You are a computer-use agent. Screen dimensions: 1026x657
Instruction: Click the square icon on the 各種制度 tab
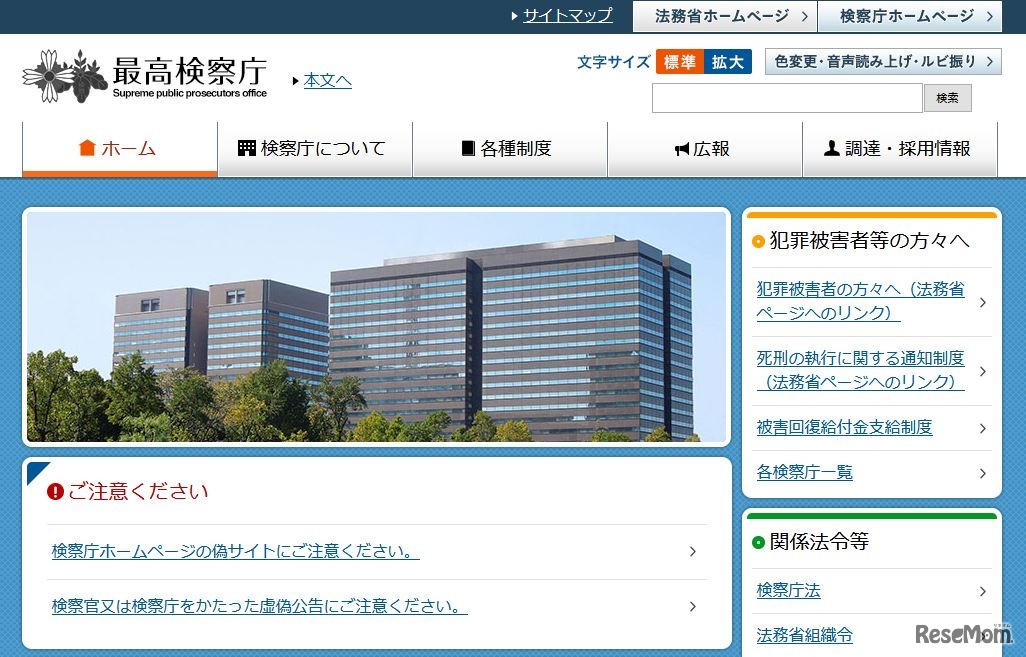coord(466,148)
